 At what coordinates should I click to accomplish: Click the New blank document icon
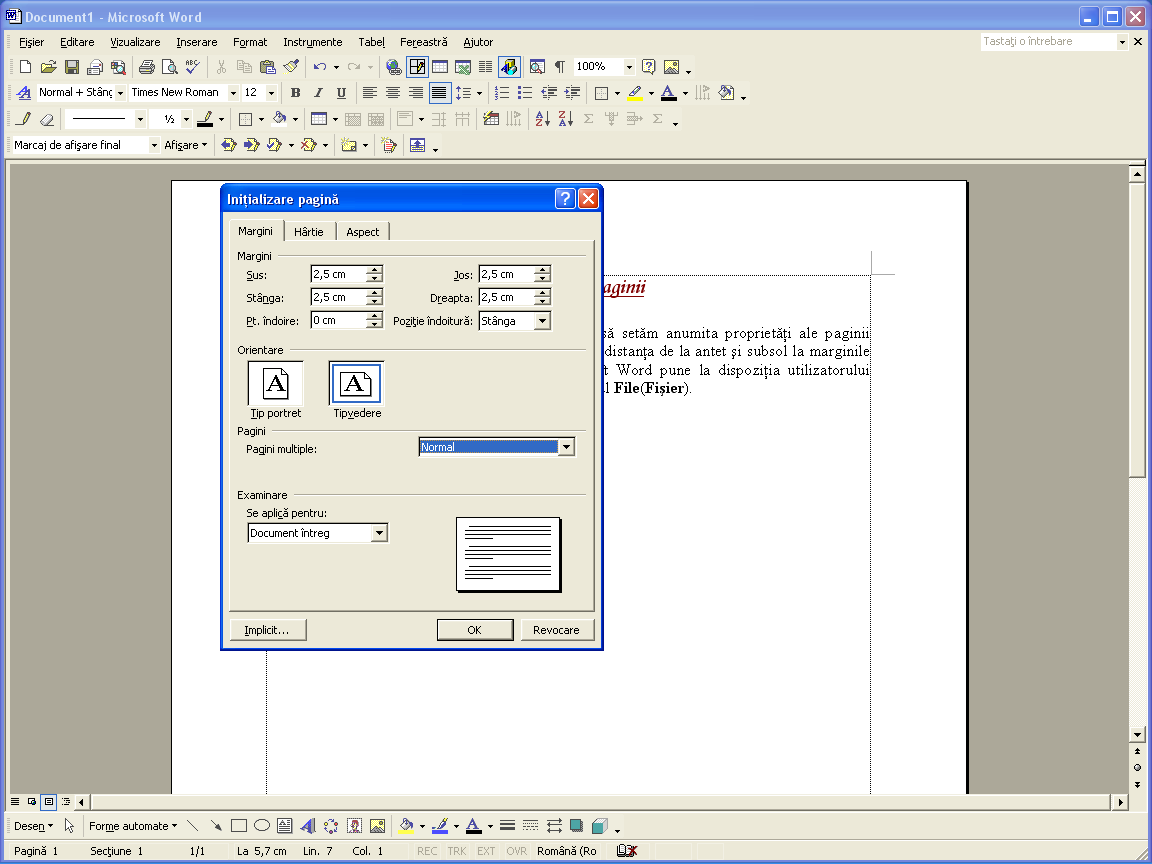point(25,67)
